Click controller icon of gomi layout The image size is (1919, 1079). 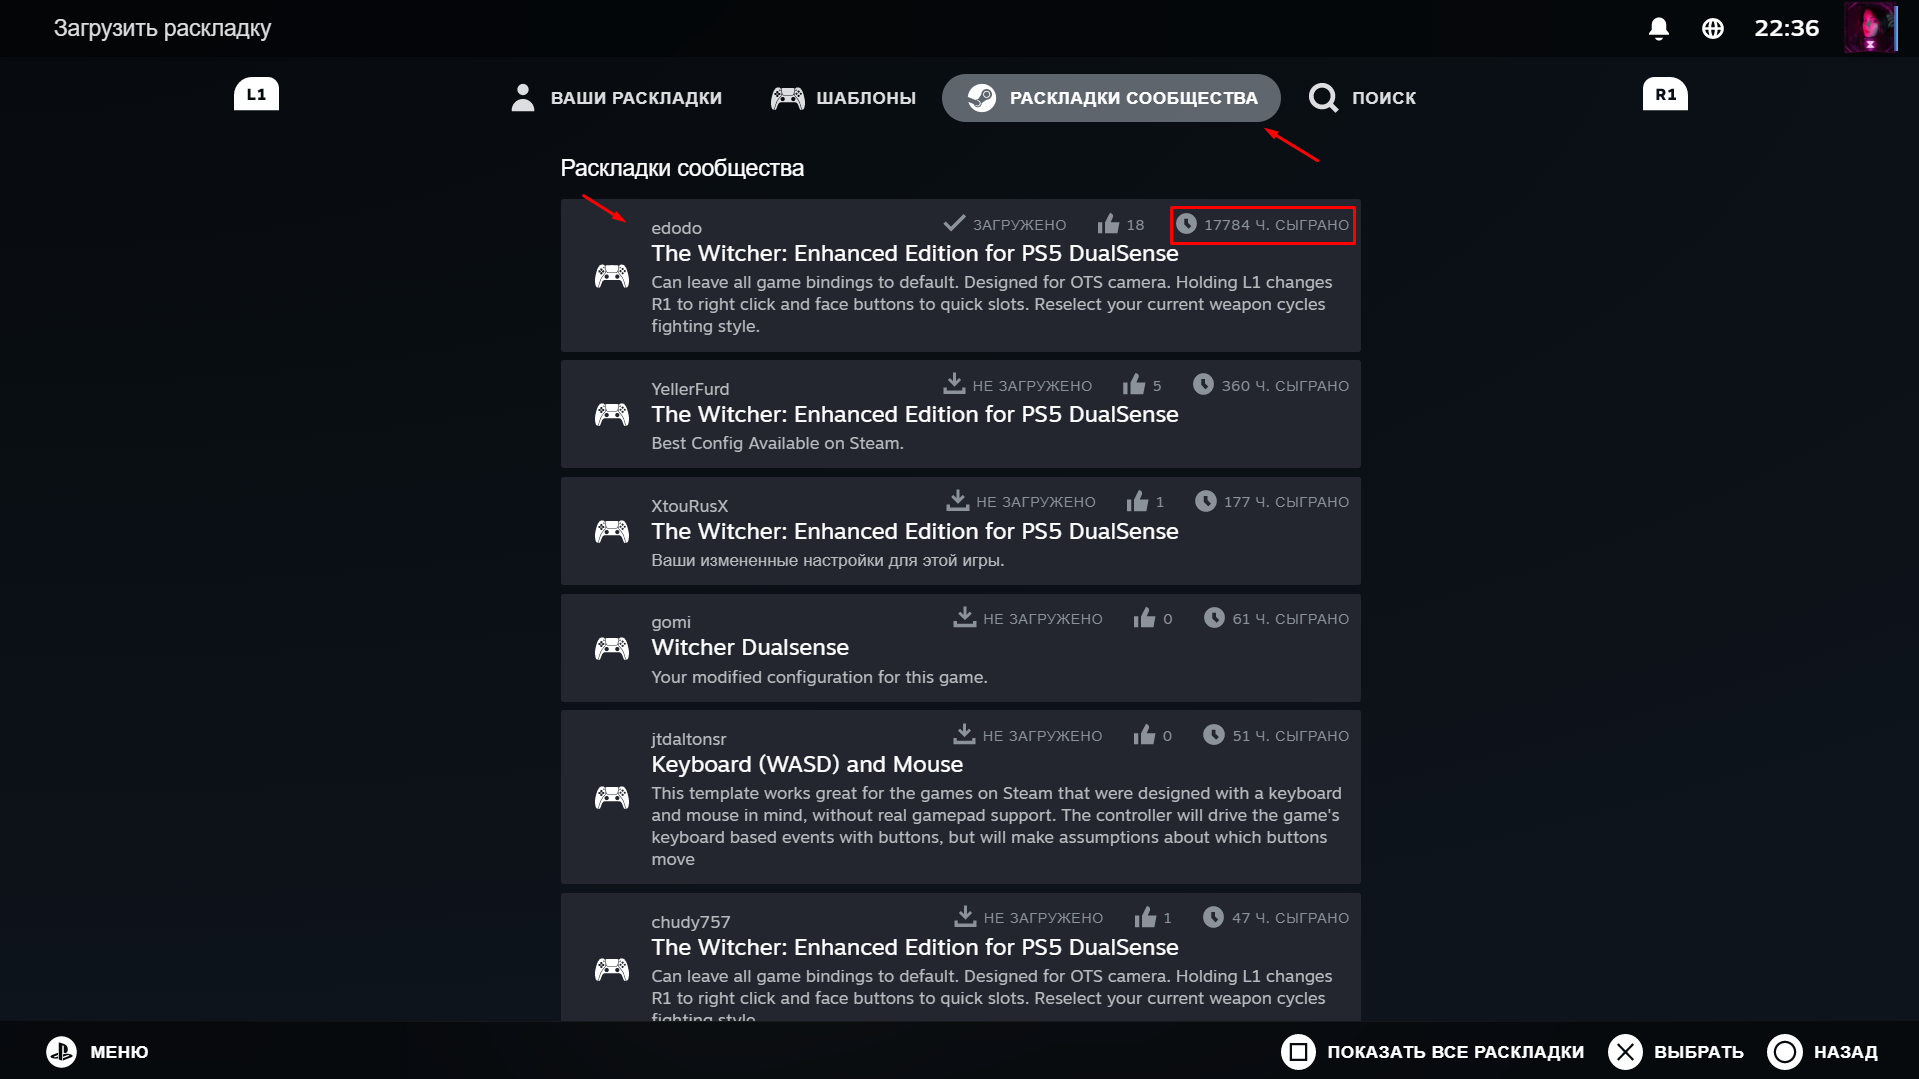[612, 648]
